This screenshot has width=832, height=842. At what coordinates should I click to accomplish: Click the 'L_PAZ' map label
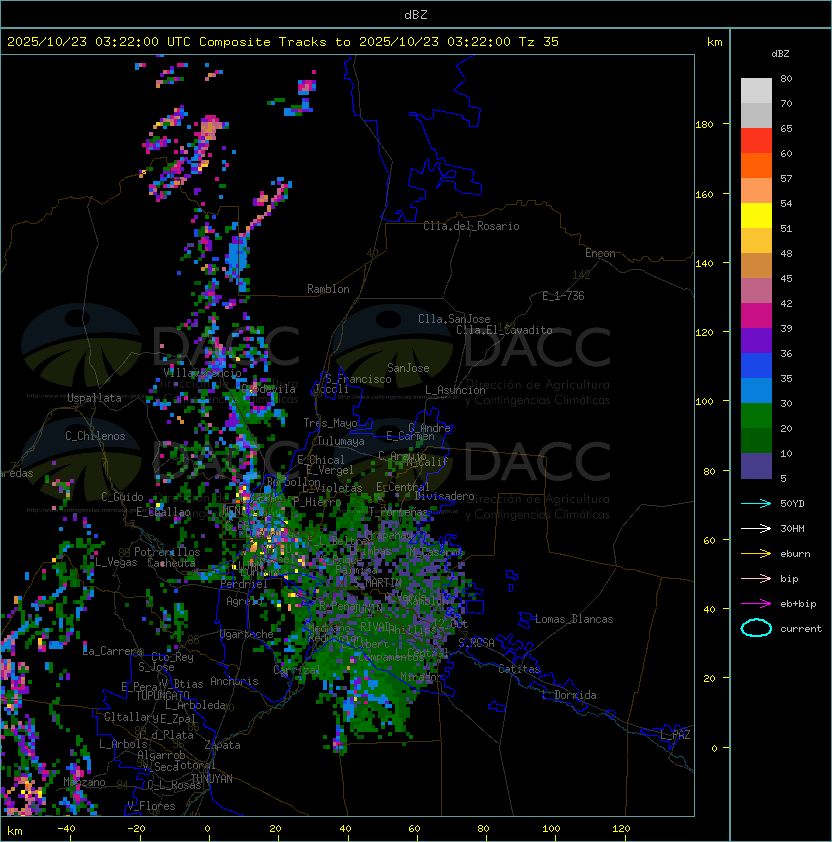point(675,735)
